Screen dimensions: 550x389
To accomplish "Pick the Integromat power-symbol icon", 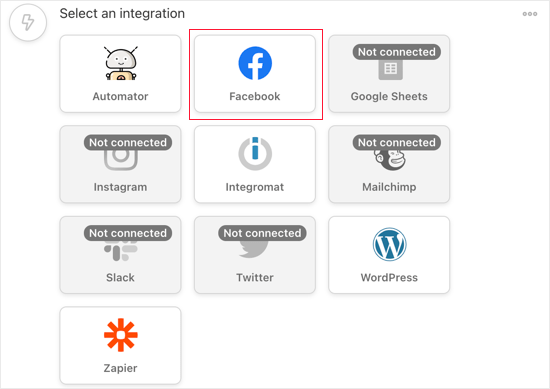I will tap(255, 154).
